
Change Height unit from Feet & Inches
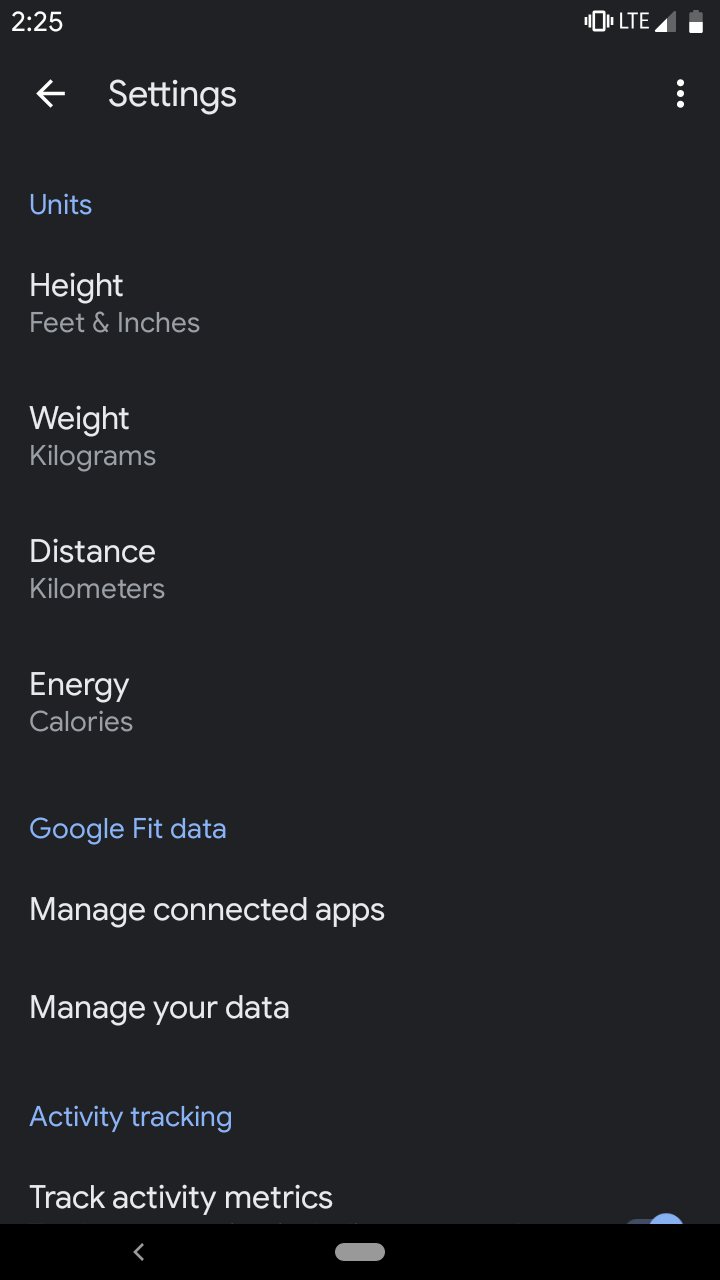coord(360,303)
